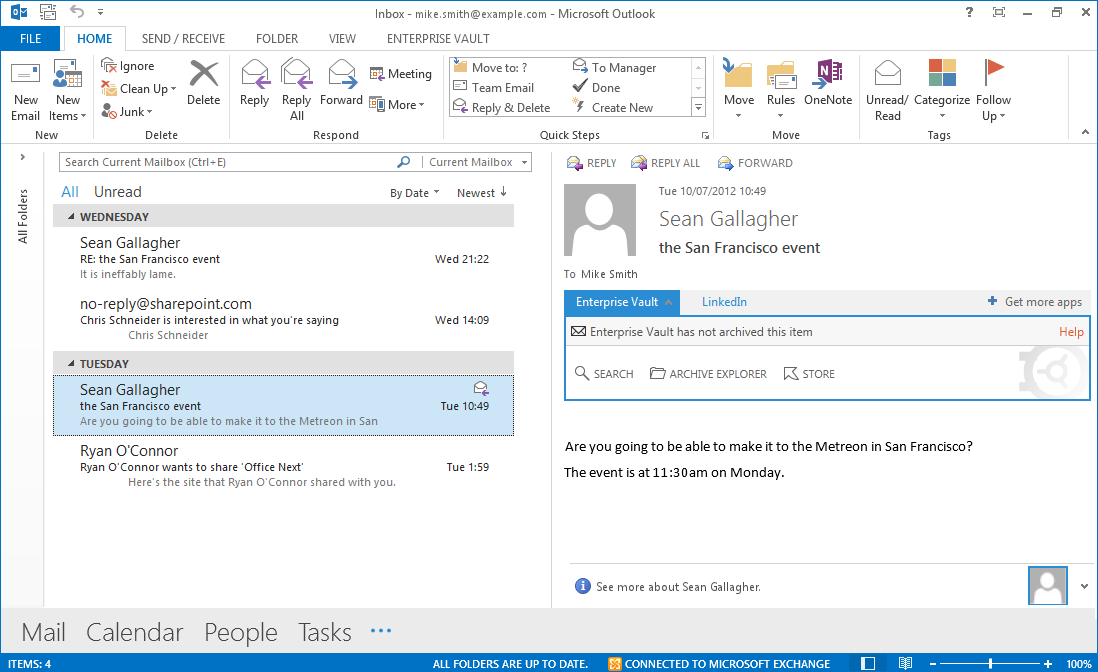This screenshot has height=672, width=1098.
Task: Open the Move dropdown button
Action: 739,89
